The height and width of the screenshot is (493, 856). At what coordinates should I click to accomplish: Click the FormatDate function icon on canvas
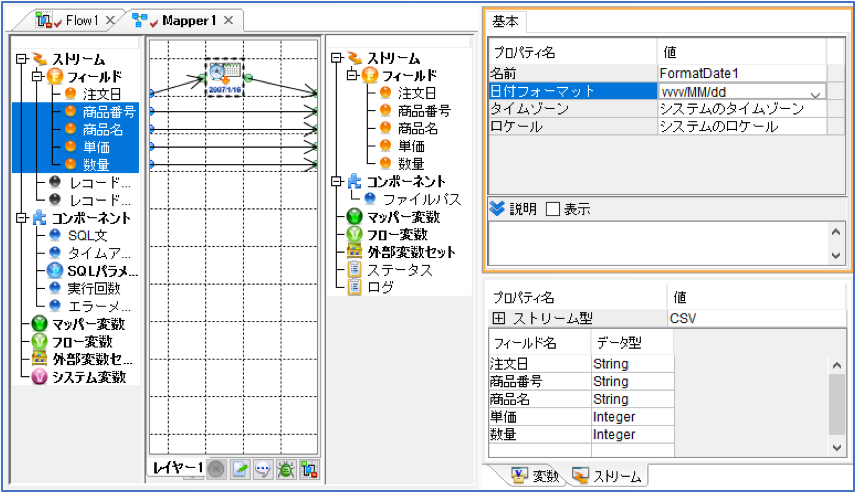click(x=224, y=78)
